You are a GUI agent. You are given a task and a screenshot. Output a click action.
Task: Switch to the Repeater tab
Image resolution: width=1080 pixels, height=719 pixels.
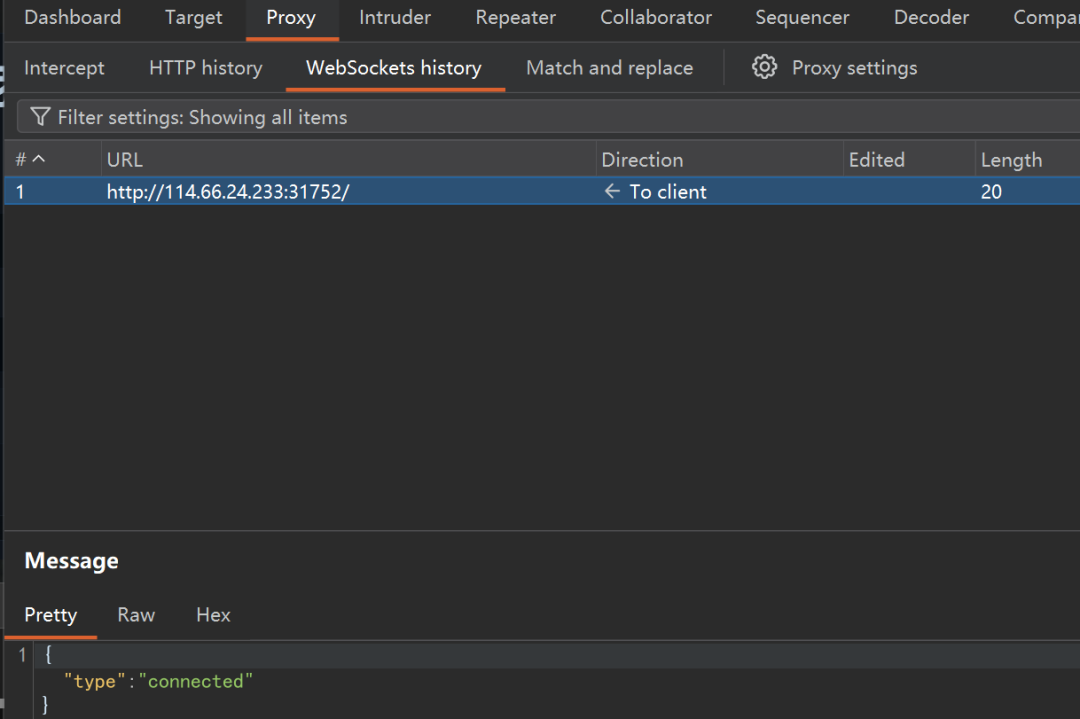click(x=515, y=18)
